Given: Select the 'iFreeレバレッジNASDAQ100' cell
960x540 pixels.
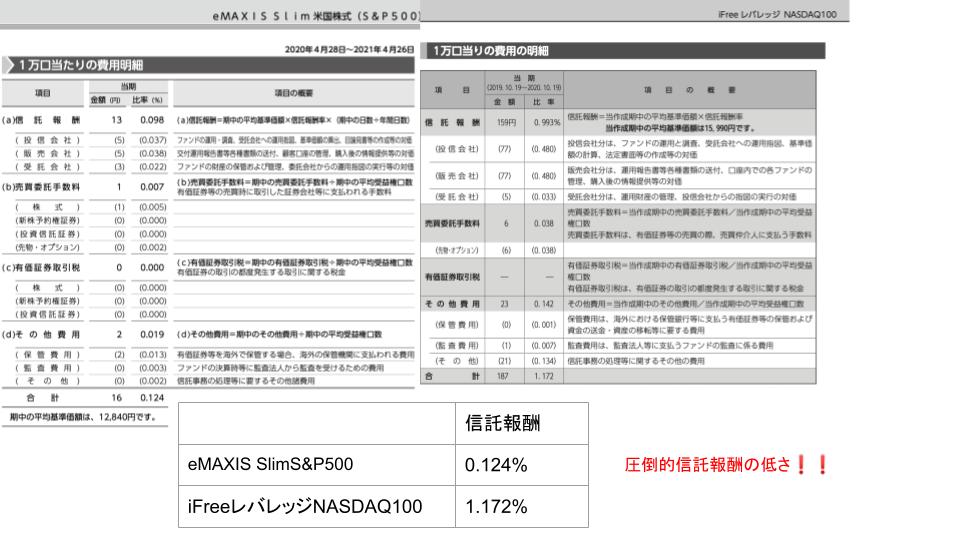Looking at the screenshot, I should point(305,506).
